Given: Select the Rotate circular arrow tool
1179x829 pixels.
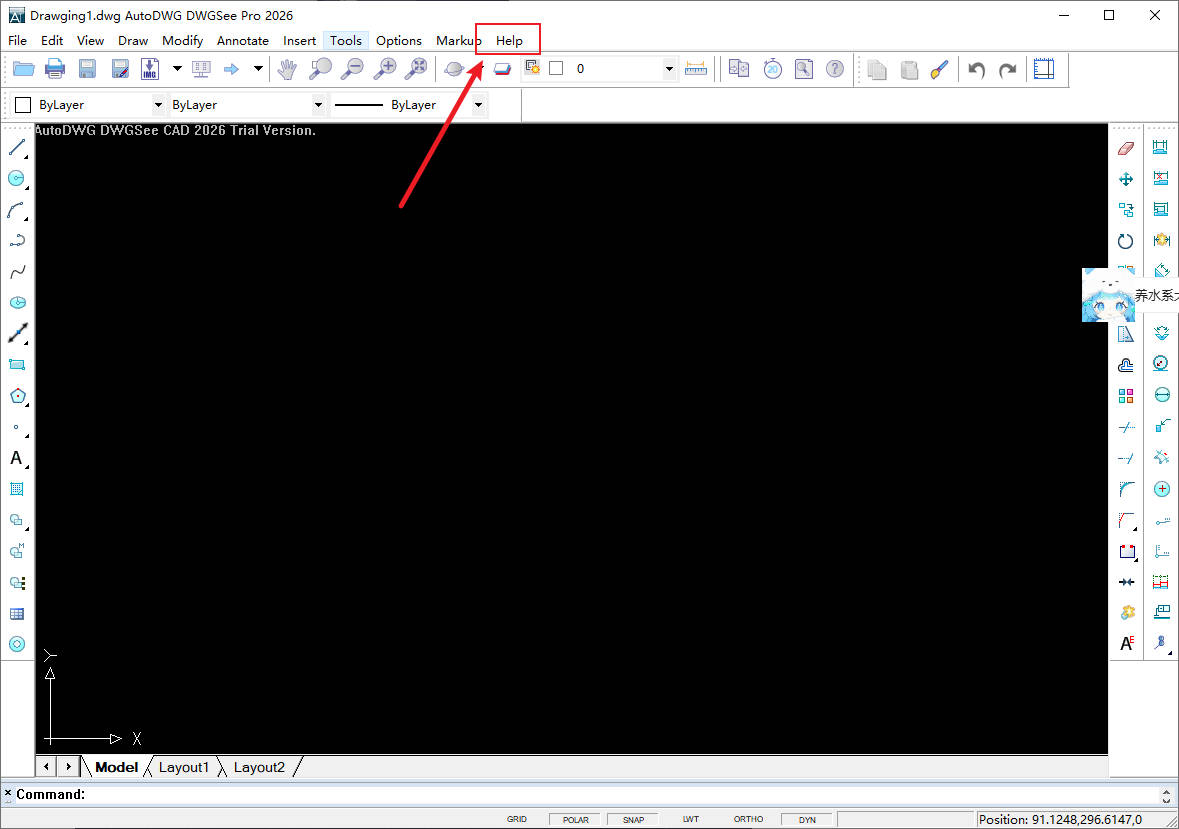Looking at the screenshot, I should click(x=1126, y=241).
